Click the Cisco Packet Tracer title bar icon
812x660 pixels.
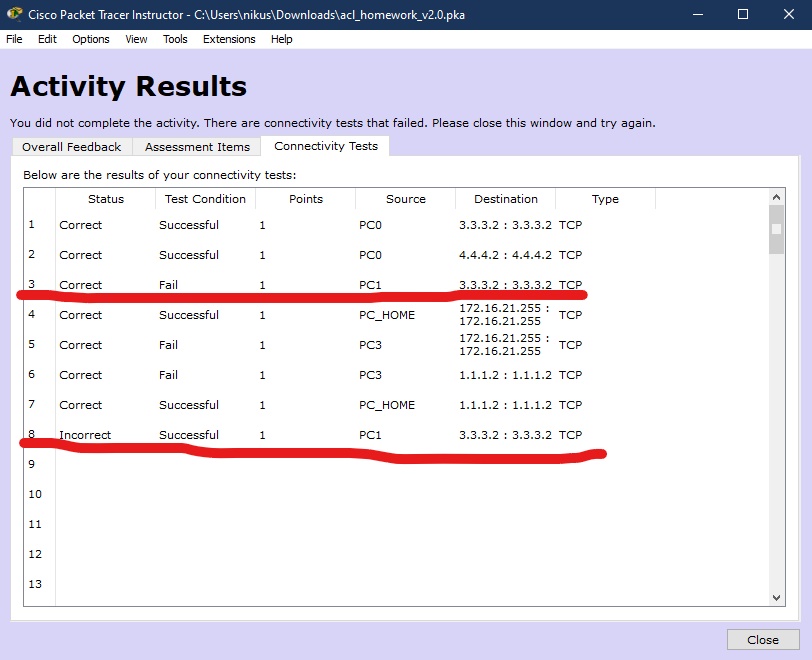(14, 14)
